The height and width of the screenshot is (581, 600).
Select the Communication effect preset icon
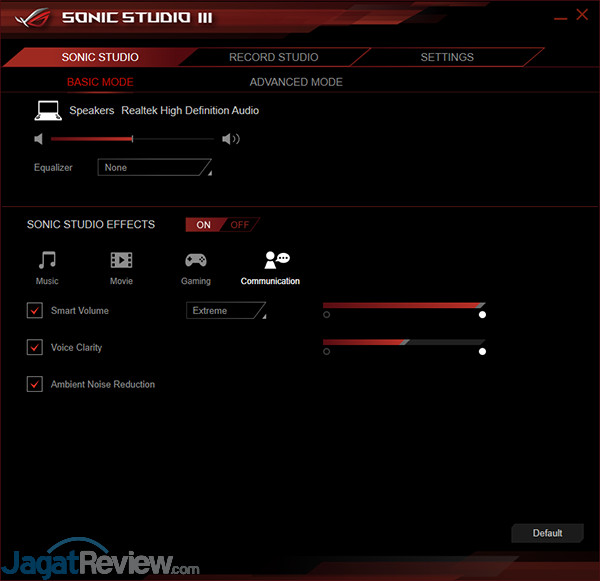pyautogui.click(x=277, y=260)
